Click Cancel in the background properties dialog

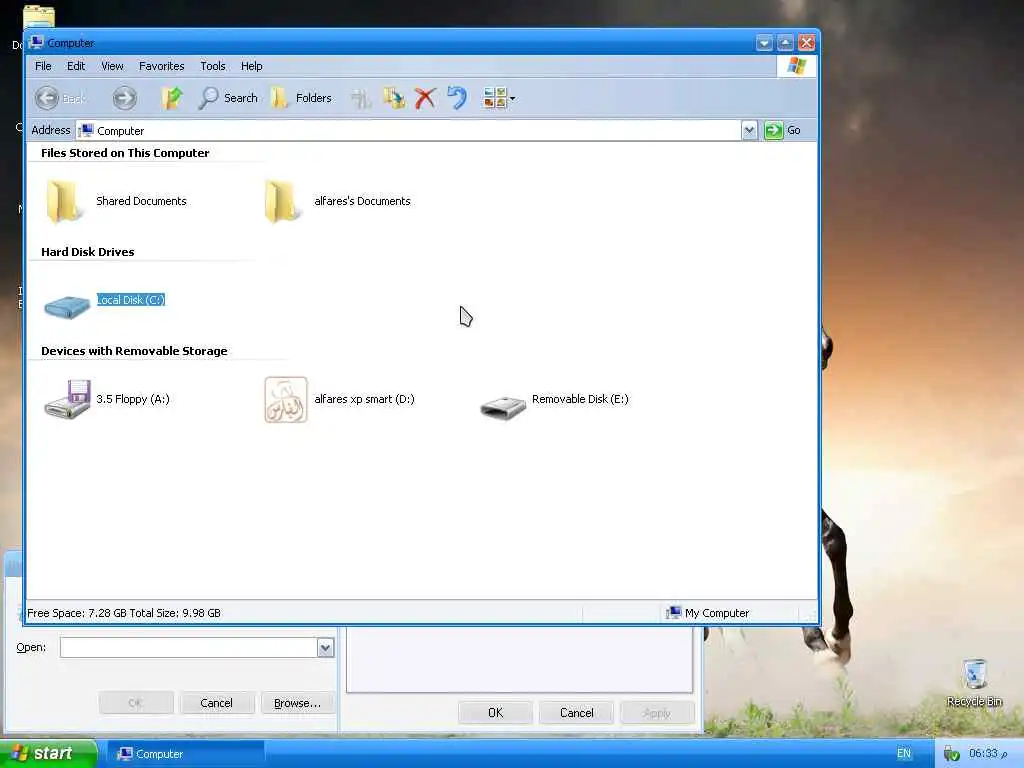[577, 712]
